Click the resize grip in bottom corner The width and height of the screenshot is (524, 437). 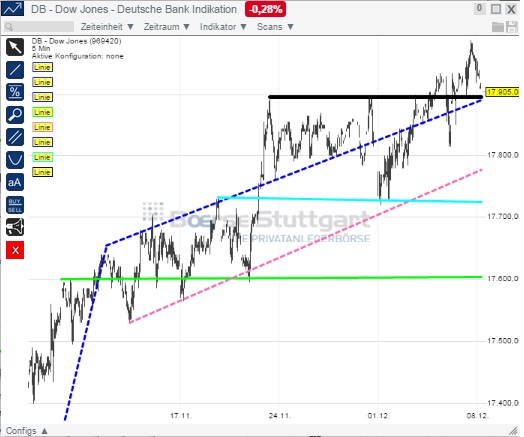[x=512, y=431]
